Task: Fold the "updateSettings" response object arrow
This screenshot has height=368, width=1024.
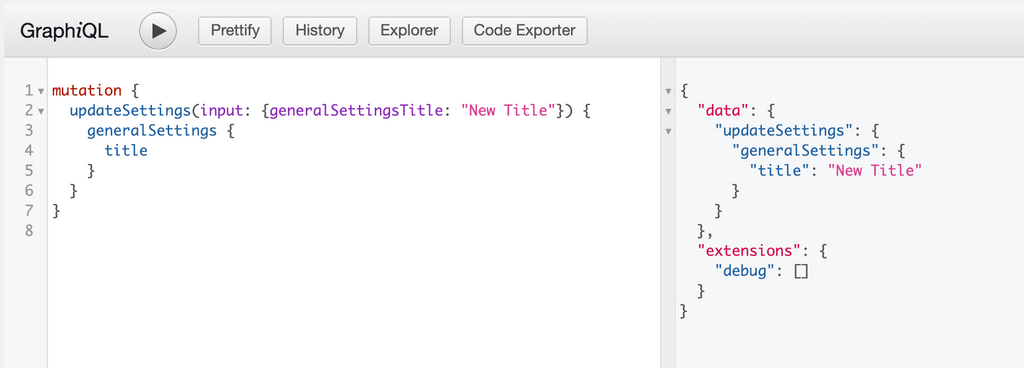Action: [668, 131]
